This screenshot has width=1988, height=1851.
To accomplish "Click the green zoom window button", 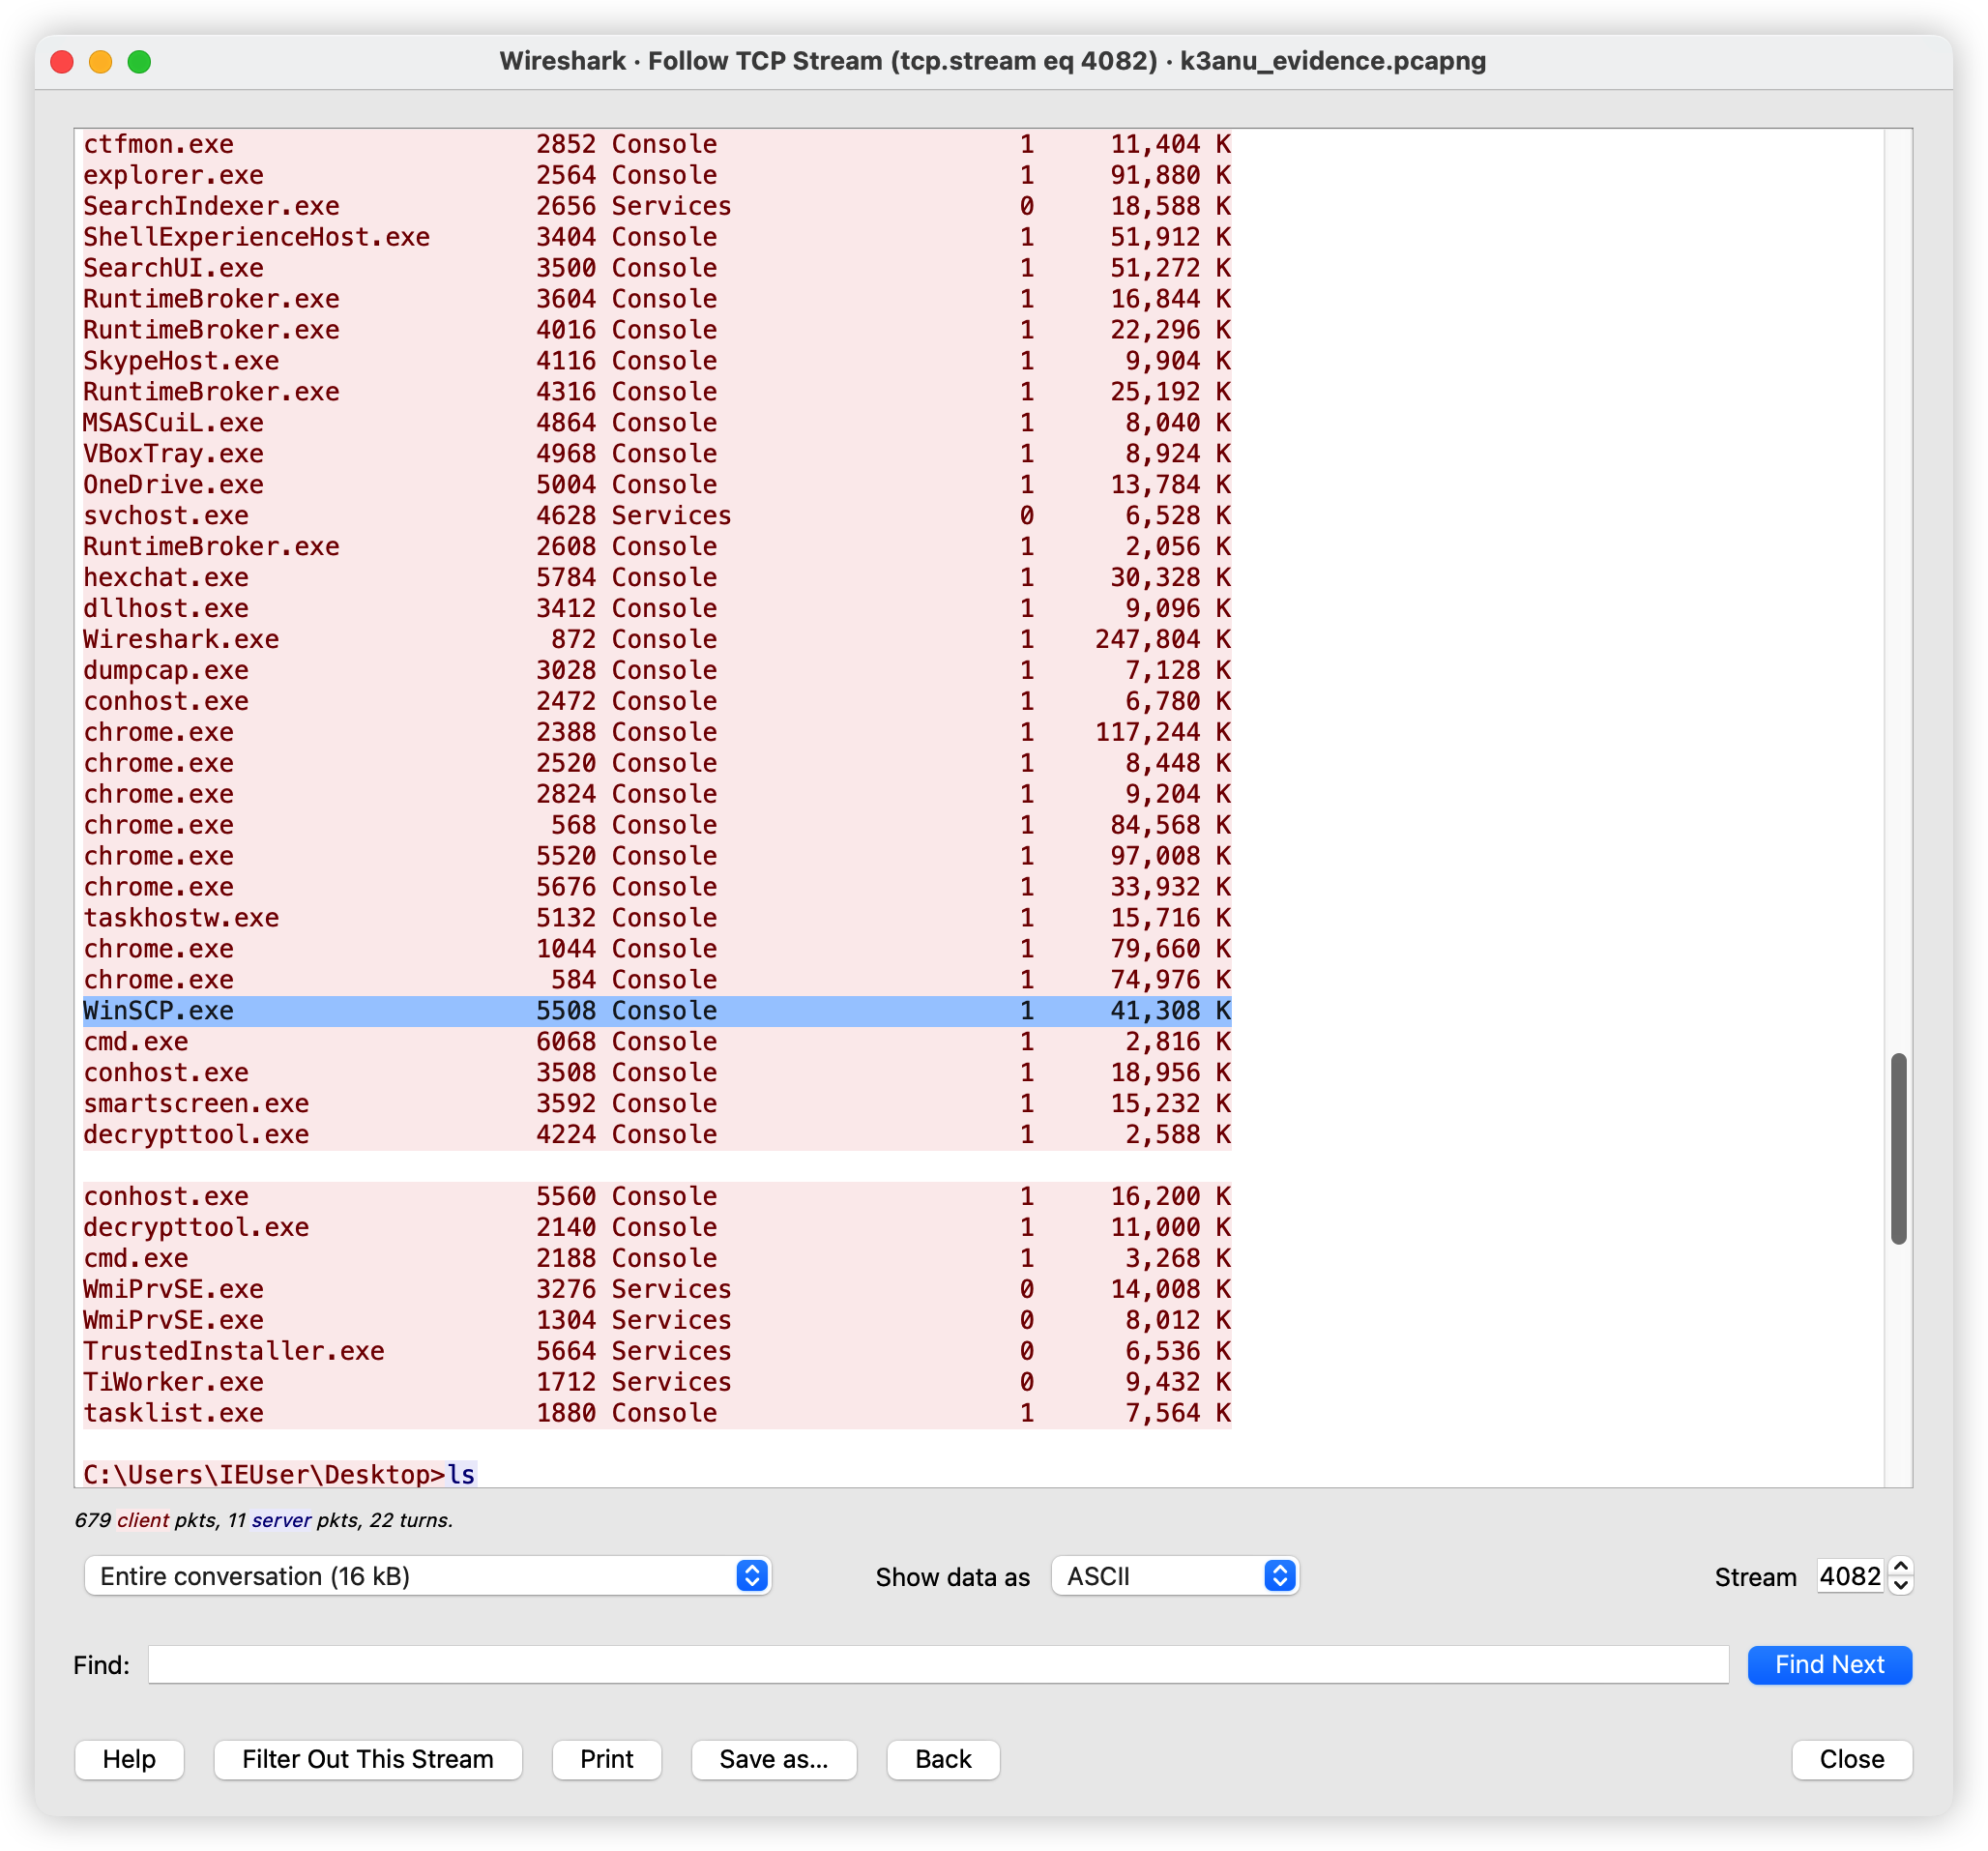I will pyautogui.click(x=140, y=62).
